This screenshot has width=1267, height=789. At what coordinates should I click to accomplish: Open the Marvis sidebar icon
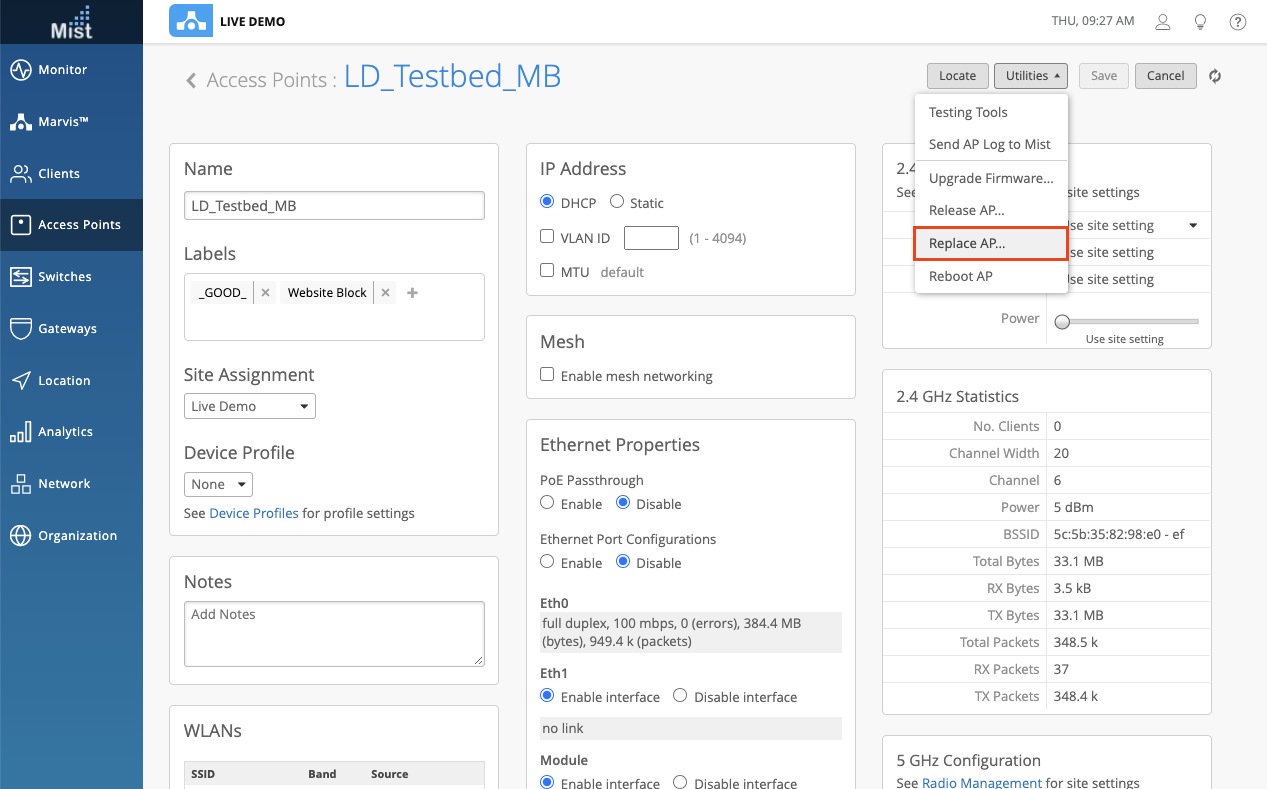click(x=21, y=122)
